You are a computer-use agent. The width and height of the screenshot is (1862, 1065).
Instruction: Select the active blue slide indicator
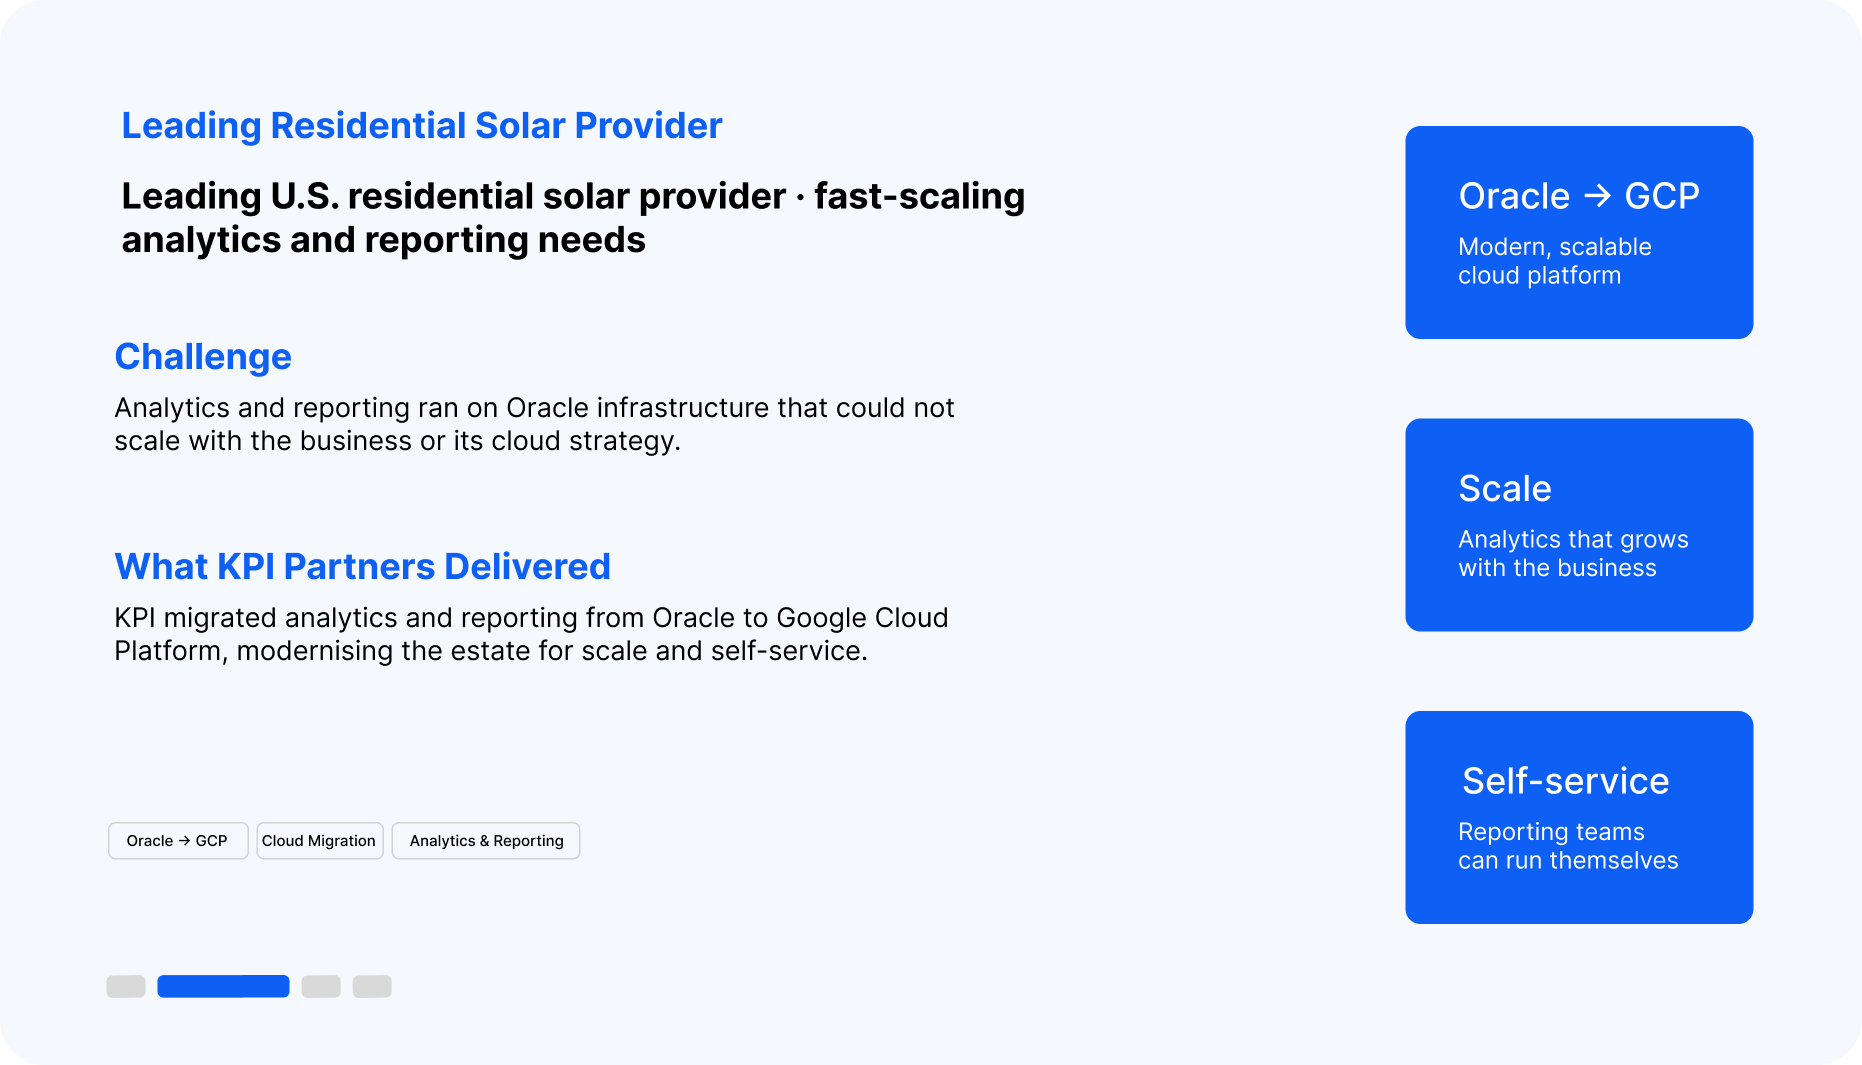[223, 986]
